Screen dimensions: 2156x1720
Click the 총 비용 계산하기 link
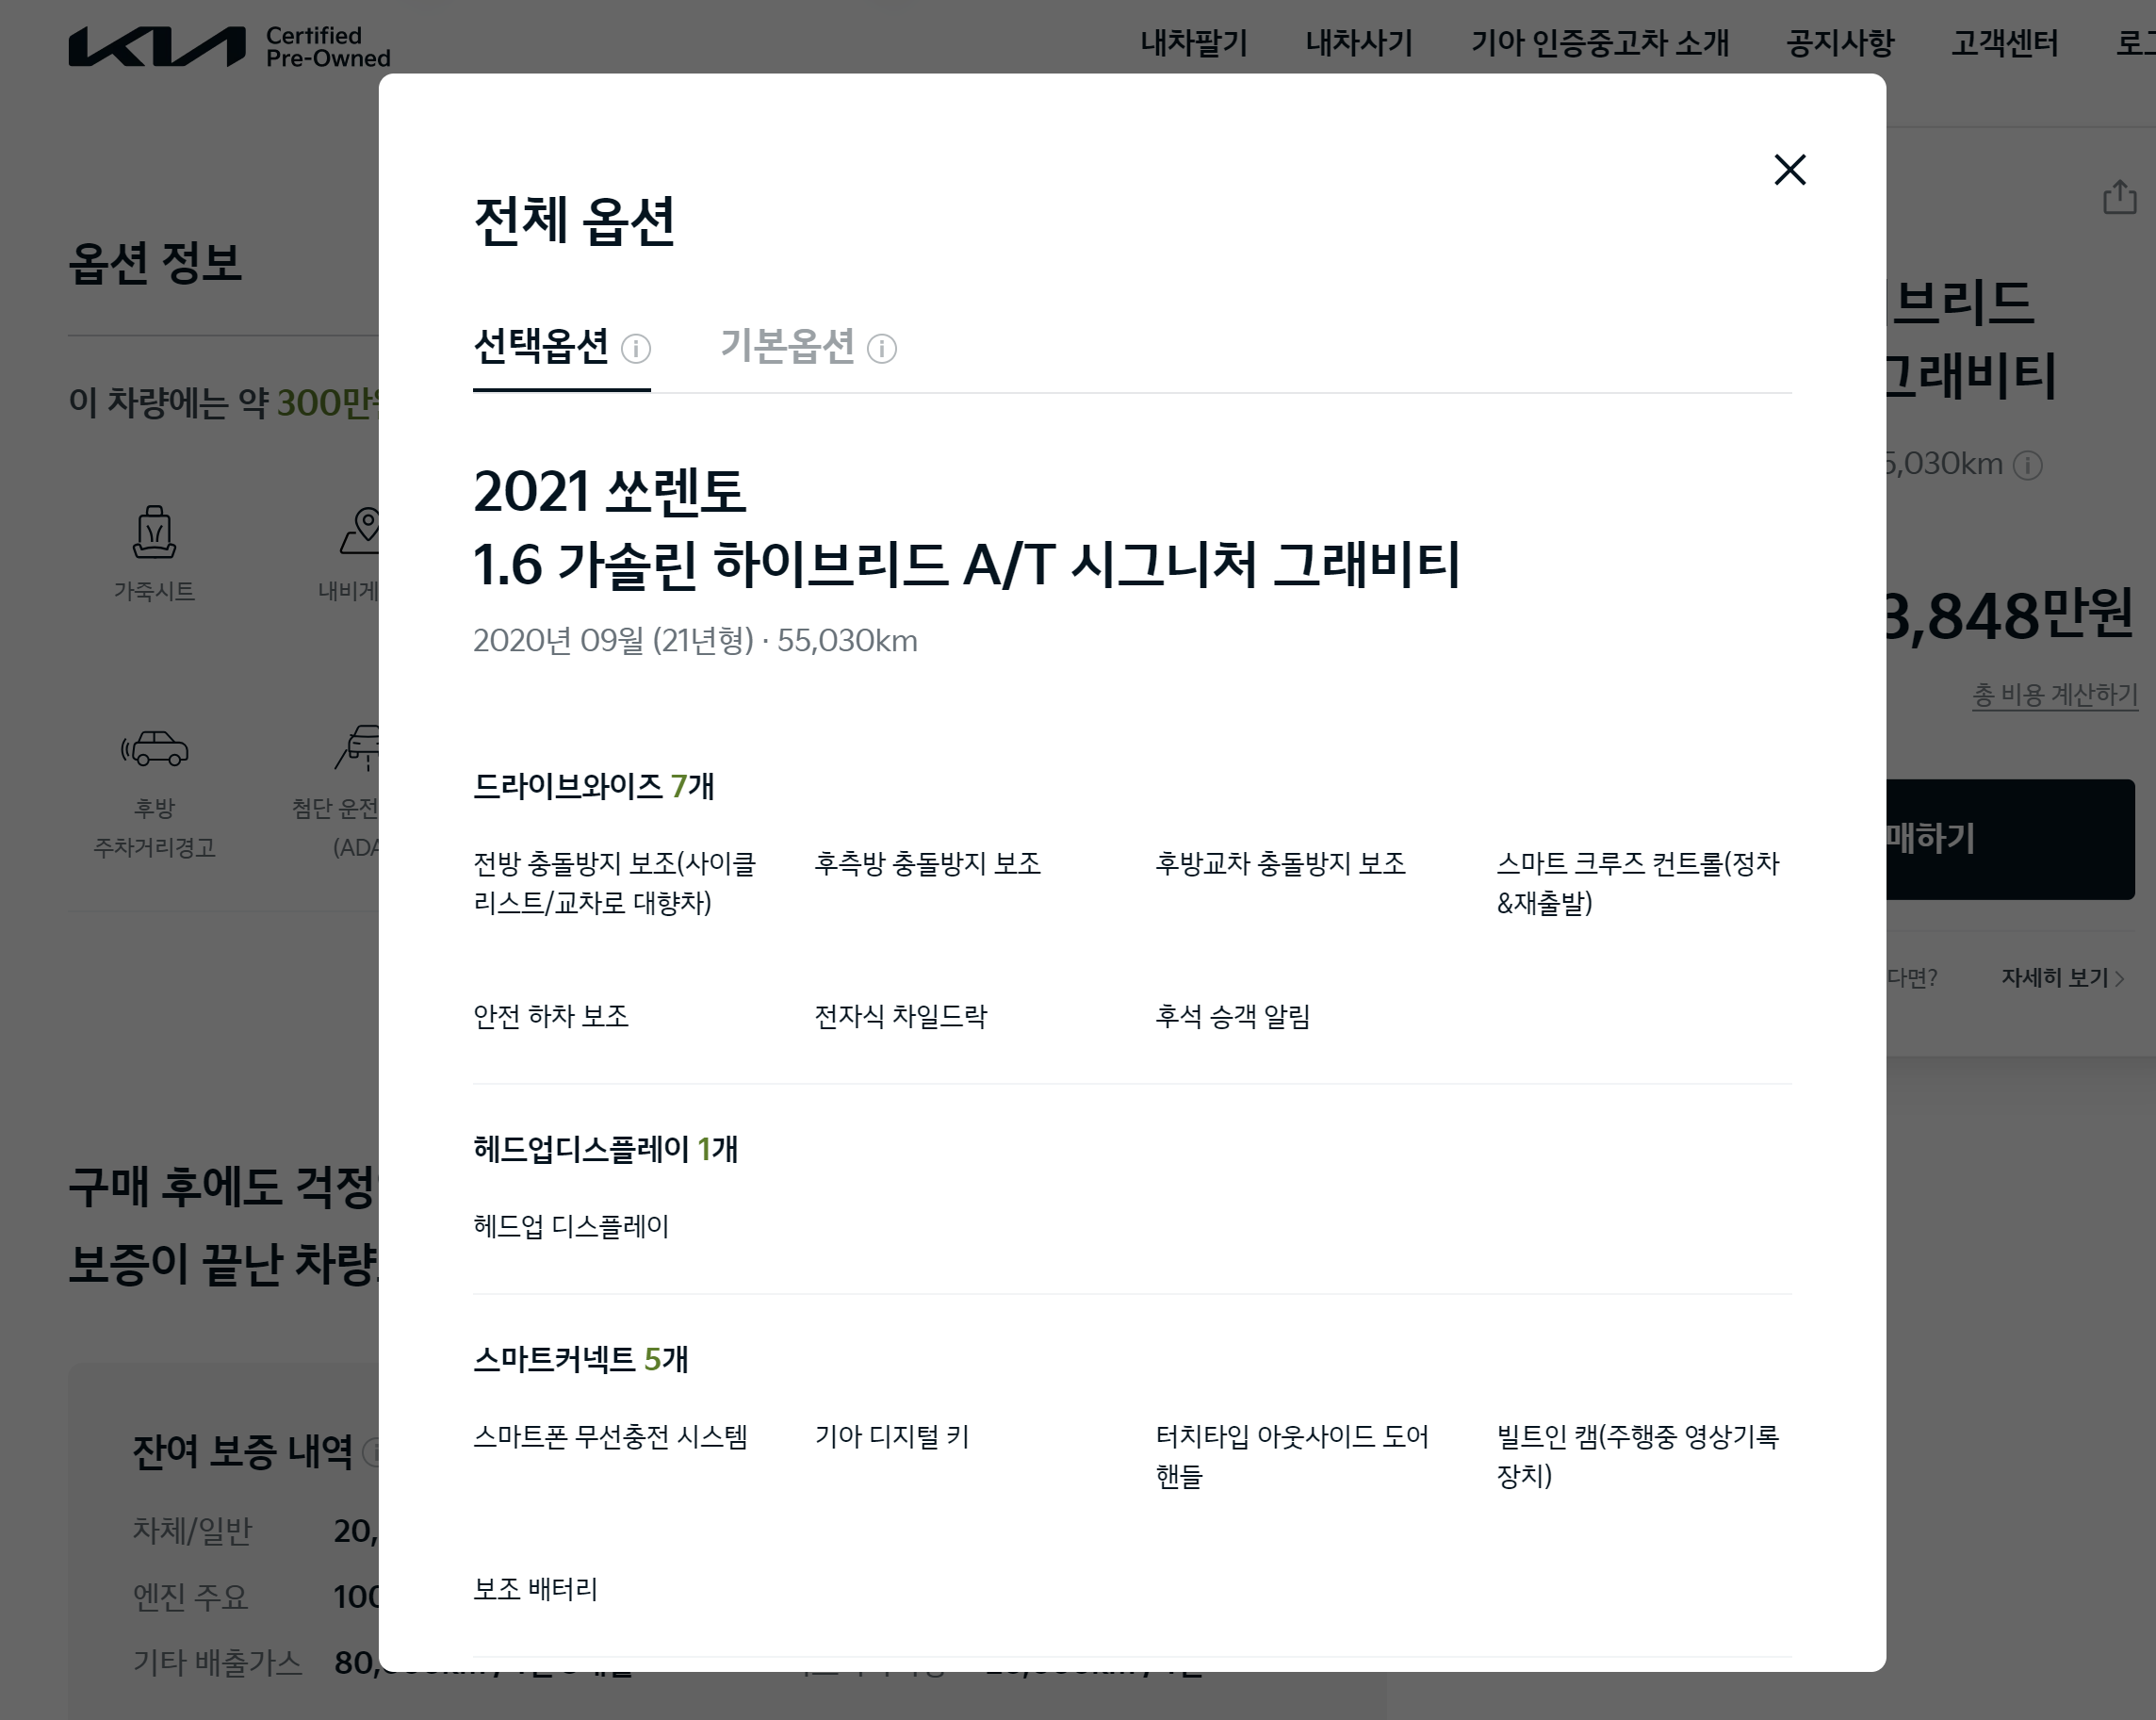tap(2055, 694)
